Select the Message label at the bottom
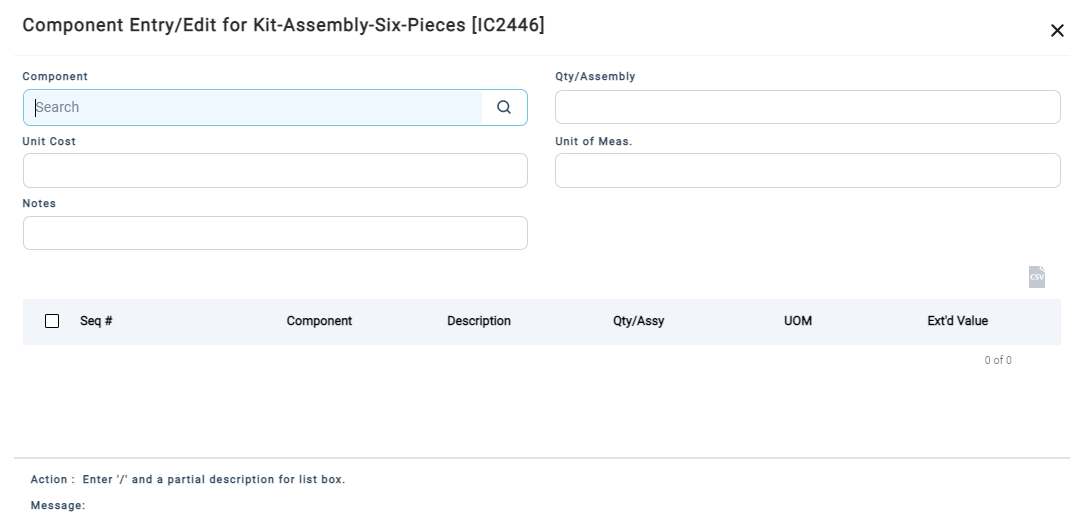The height and width of the screenshot is (527, 1084). tap(58, 506)
